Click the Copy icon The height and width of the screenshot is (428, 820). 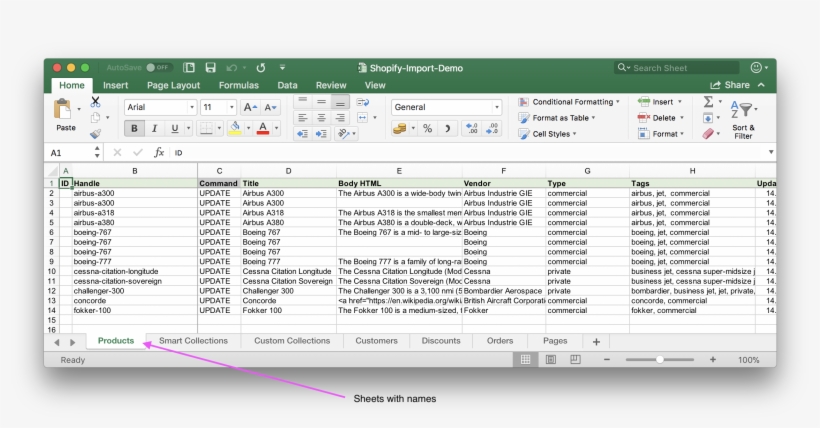pos(95,118)
